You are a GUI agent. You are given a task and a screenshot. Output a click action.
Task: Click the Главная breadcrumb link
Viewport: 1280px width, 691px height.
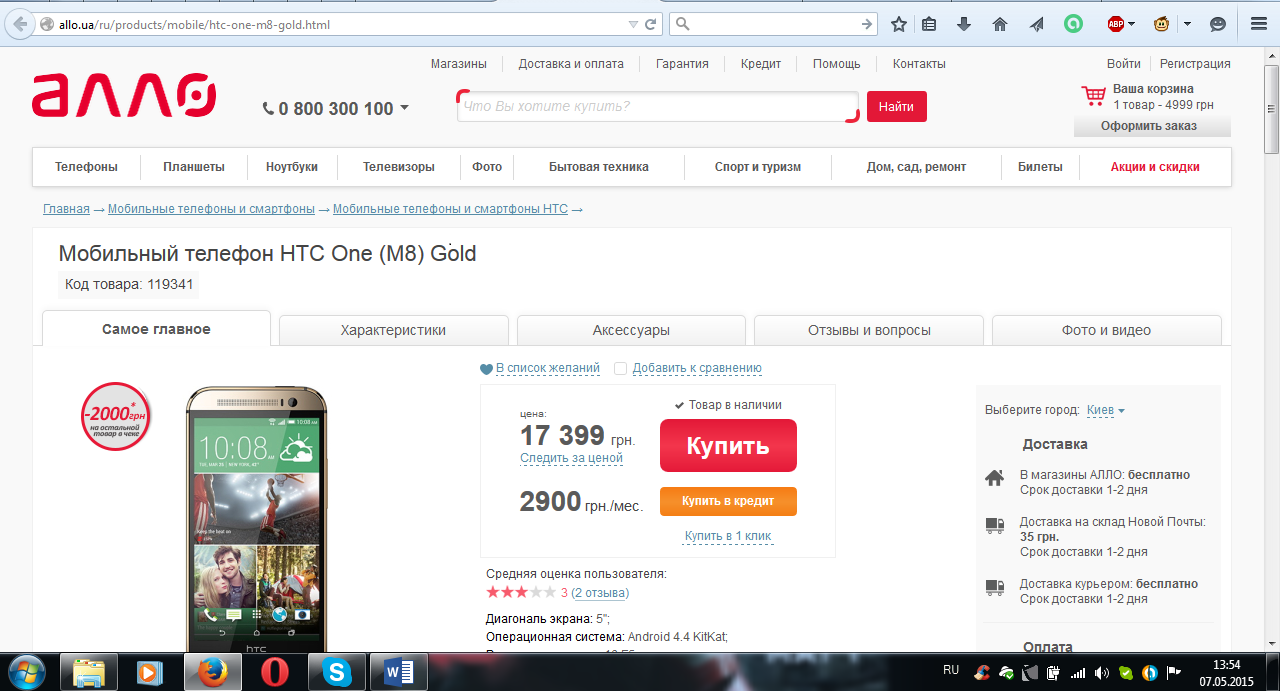click(66, 209)
